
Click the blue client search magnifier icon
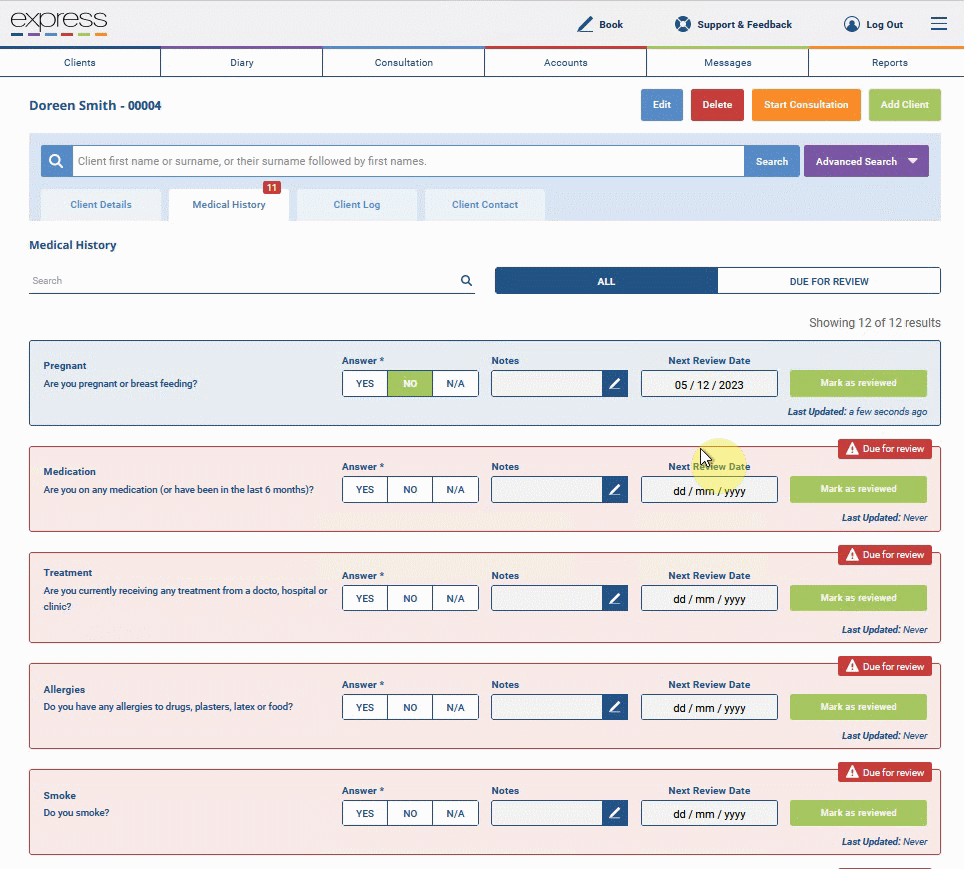point(57,161)
